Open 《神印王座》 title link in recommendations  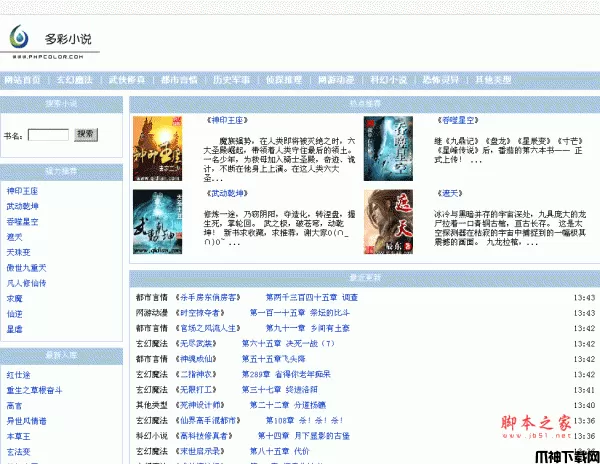point(226,119)
